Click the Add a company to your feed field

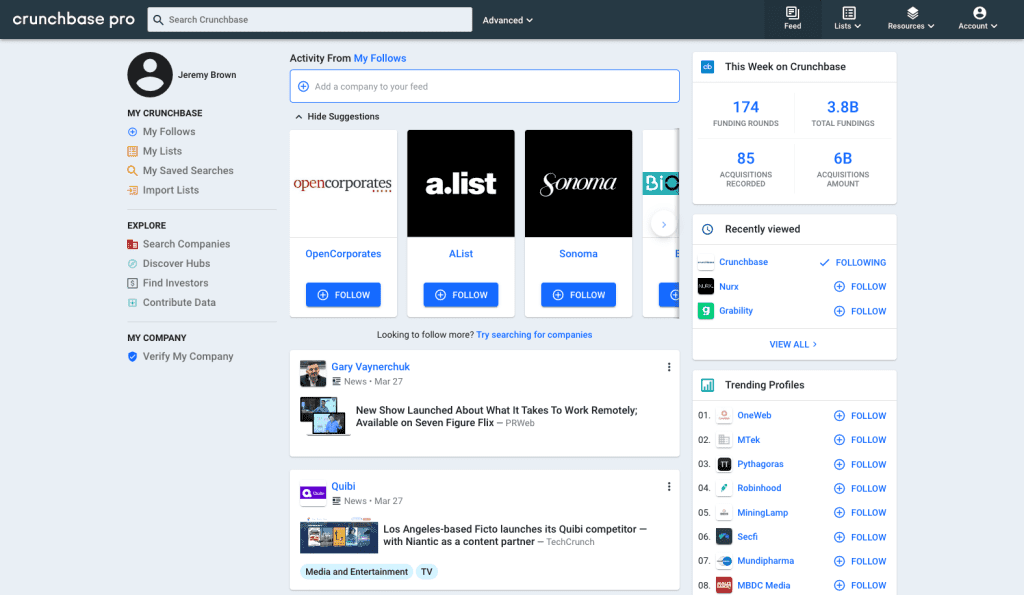pyautogui.click(x=484, y=87)
